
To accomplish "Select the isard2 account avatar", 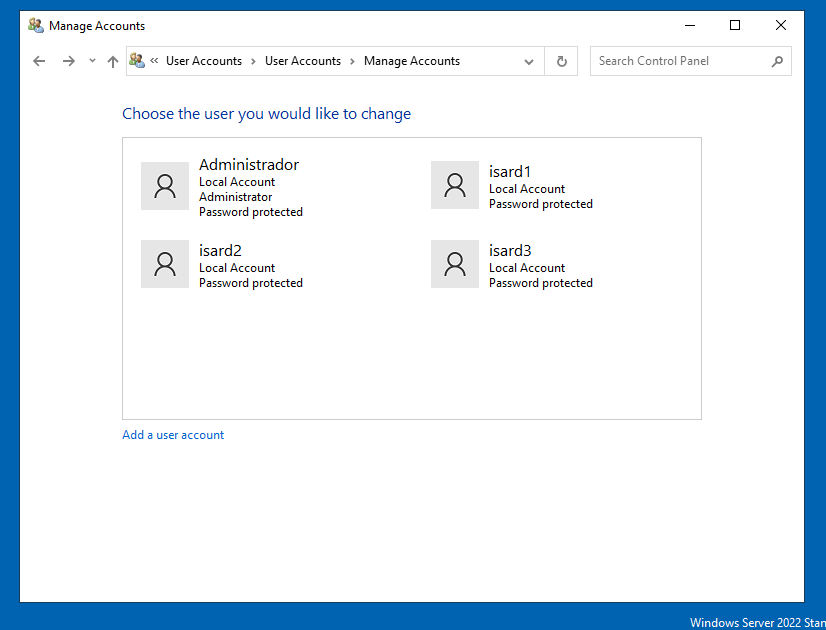I will [x=165, y=264].
